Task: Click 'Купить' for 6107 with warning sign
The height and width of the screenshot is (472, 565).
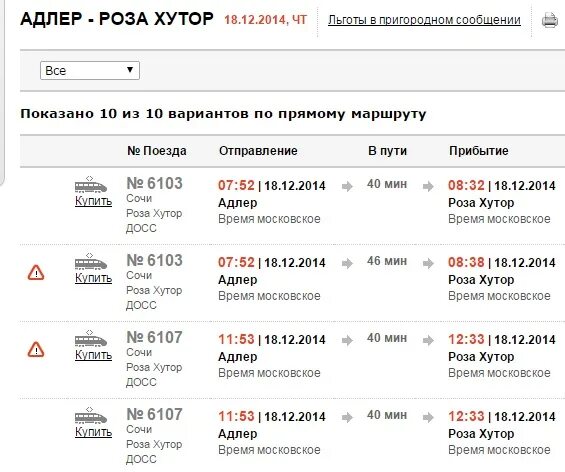Action: 93,355
